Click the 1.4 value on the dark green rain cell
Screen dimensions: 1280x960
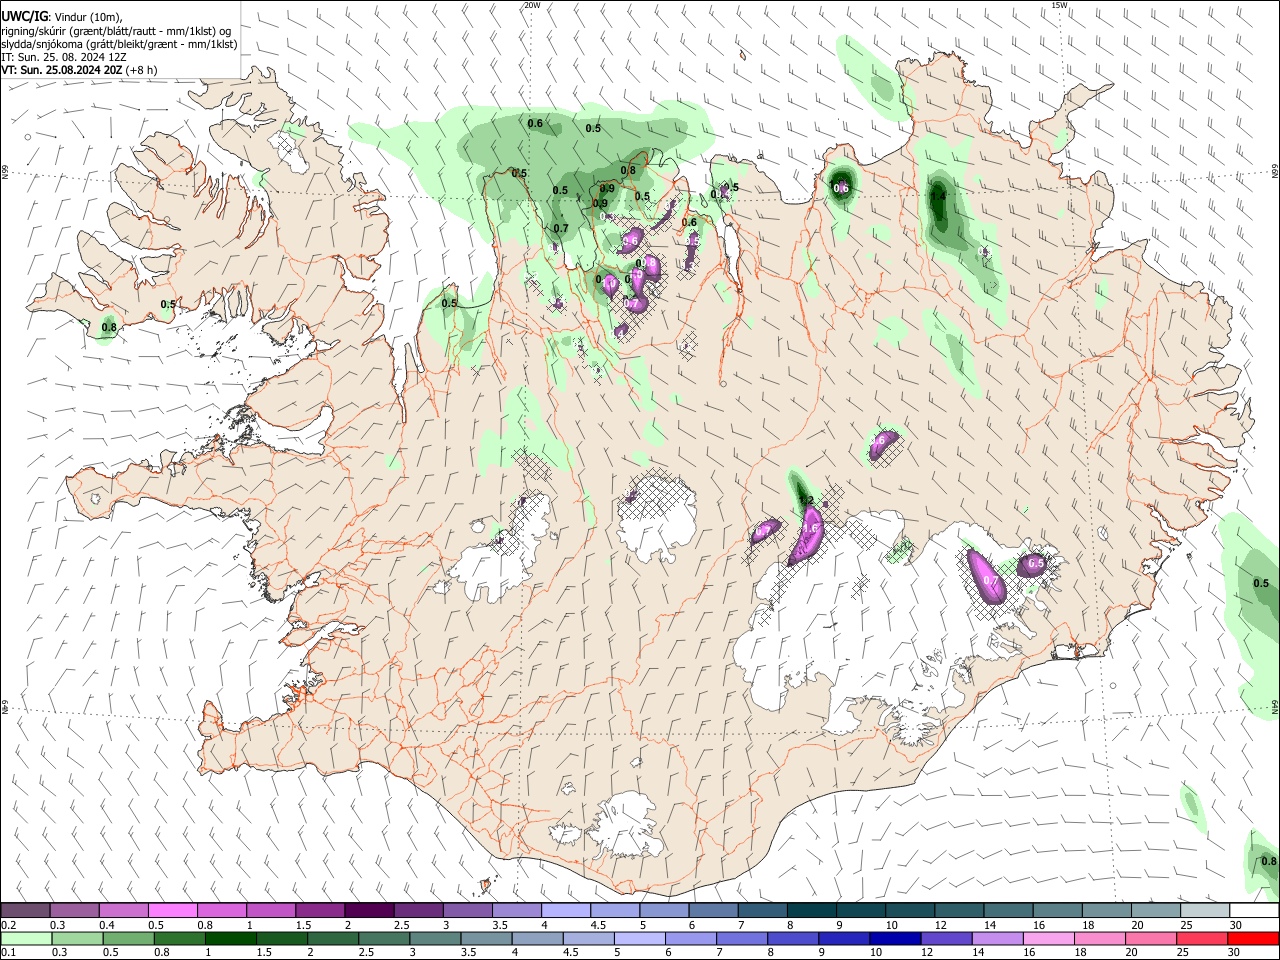click(x=937, y=197)
